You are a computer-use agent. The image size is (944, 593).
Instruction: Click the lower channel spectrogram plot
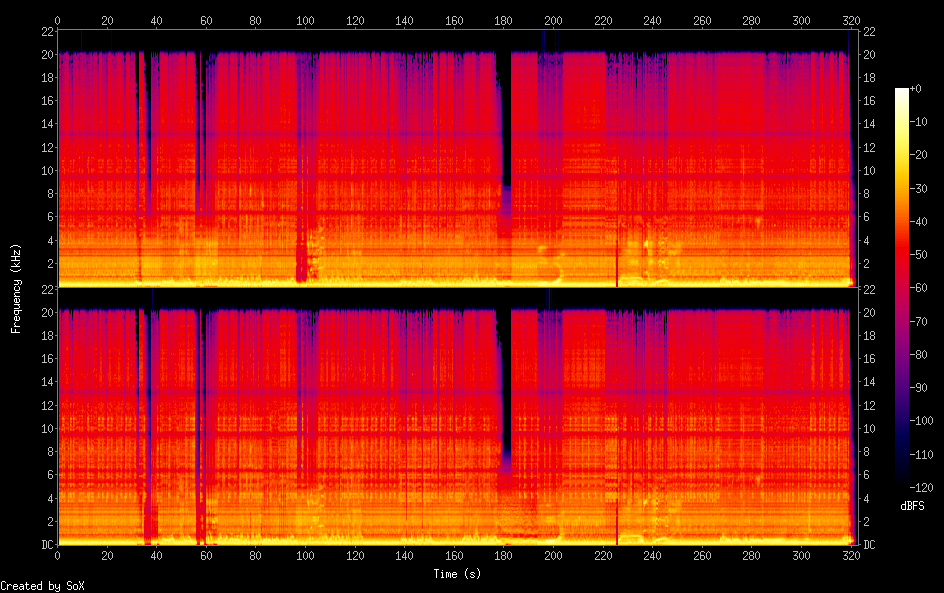[x=457, y=417]
